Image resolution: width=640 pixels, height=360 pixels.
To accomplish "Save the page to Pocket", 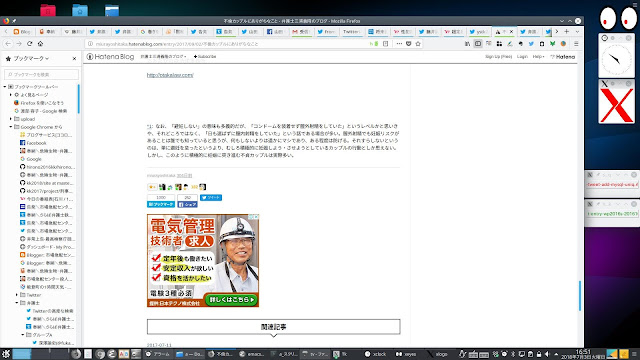I will click(409, 44).
